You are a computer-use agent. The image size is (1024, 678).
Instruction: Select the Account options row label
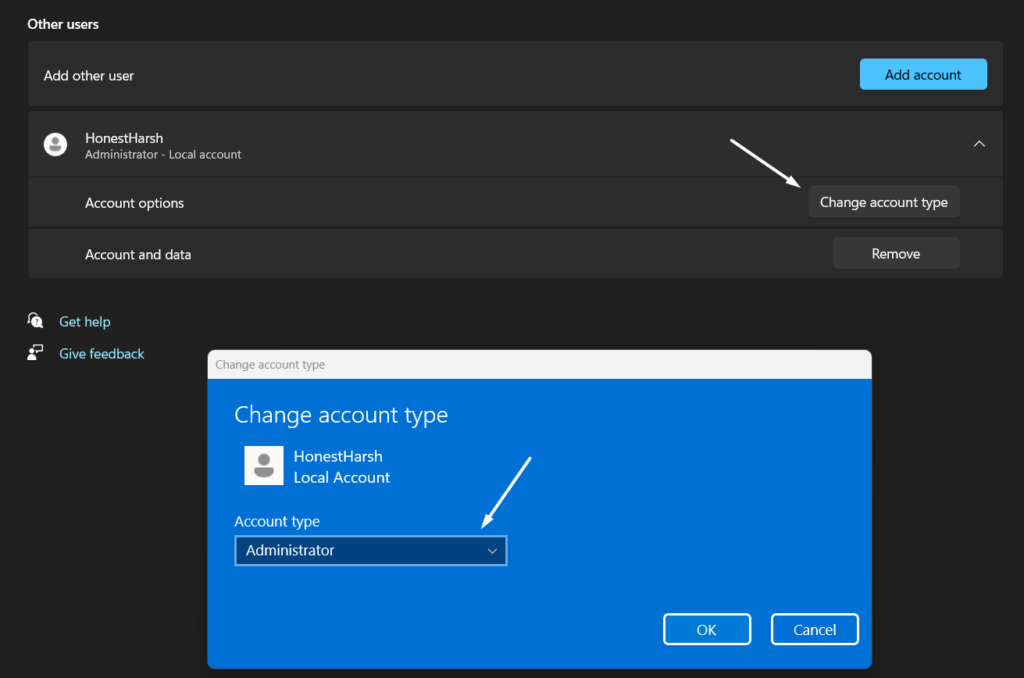pyautogui.click(x=134, y=203)
